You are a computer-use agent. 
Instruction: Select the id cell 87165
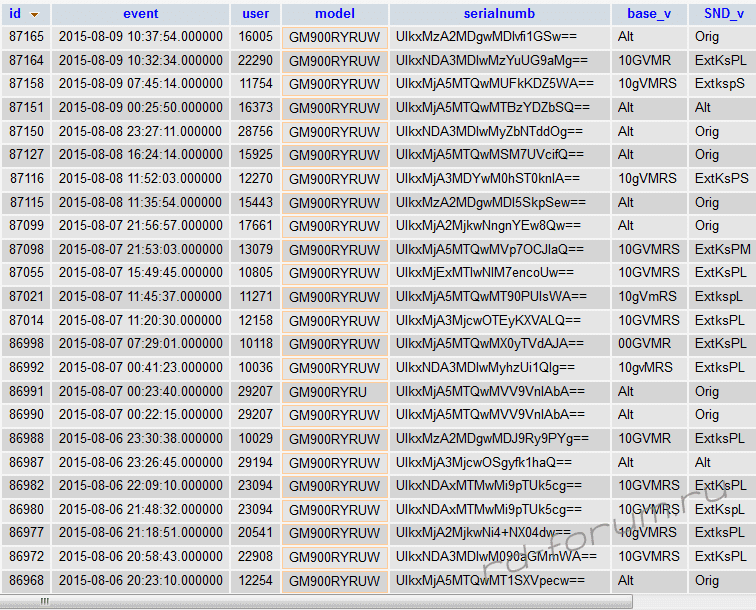pyautogui.click(x=26, y=36)
